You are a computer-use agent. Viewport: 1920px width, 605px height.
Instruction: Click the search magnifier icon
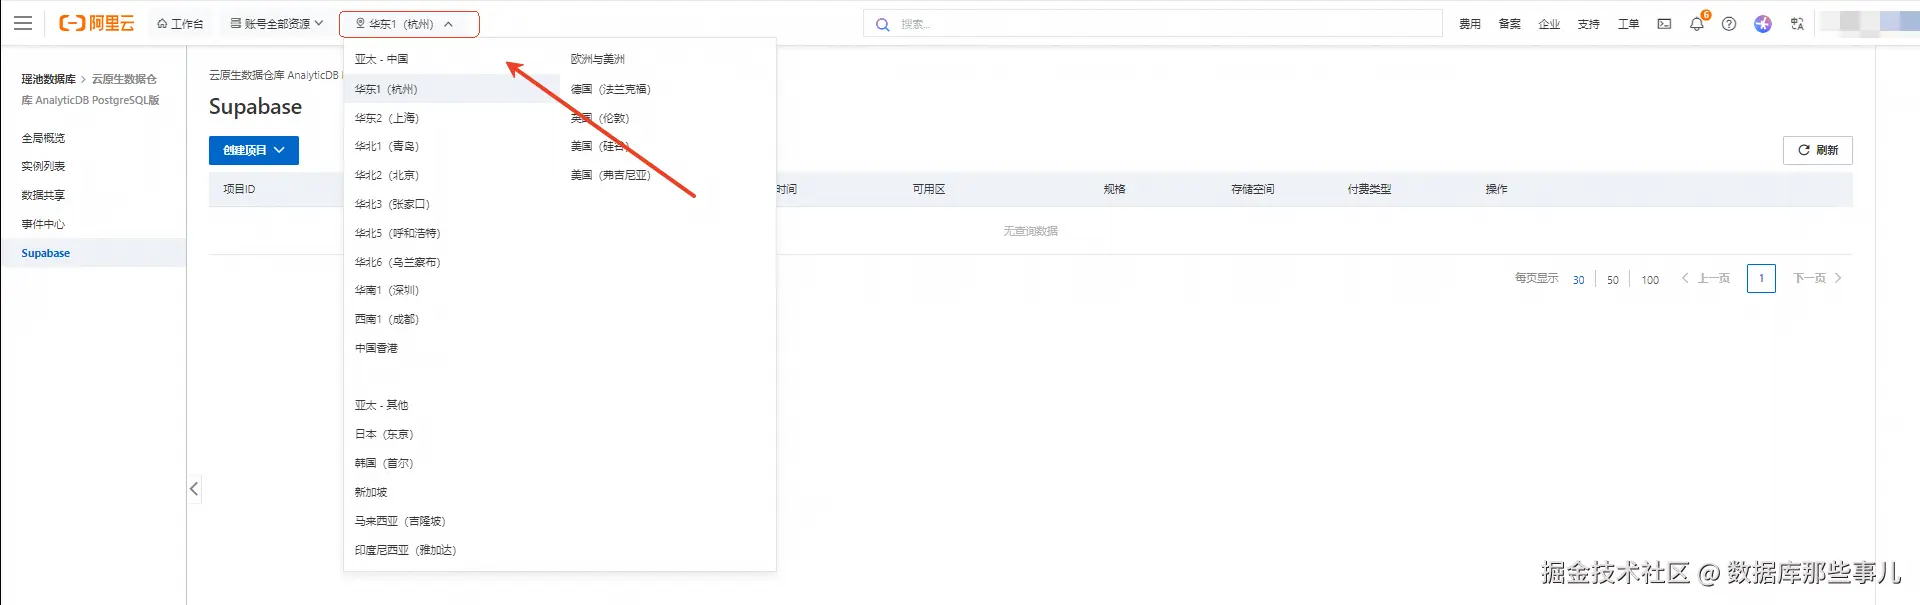[882, 24]
